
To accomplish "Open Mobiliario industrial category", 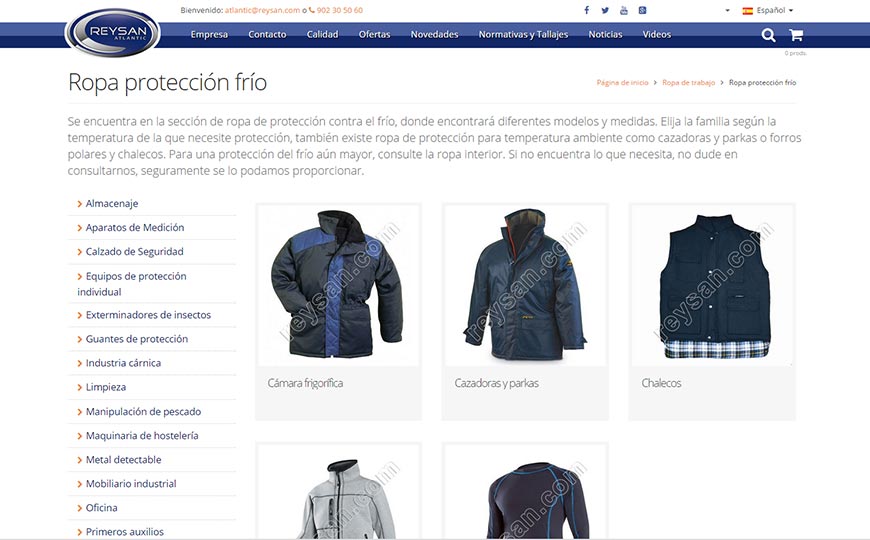I will (131, 483).
